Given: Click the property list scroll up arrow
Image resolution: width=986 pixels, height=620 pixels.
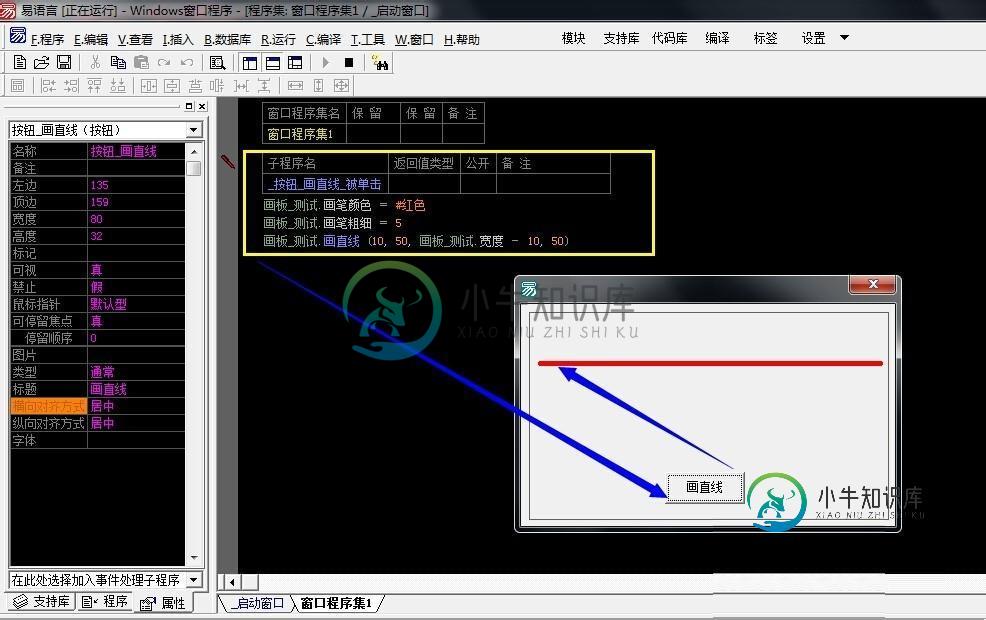Looking at the screenshot, I should tap(194, 152).
